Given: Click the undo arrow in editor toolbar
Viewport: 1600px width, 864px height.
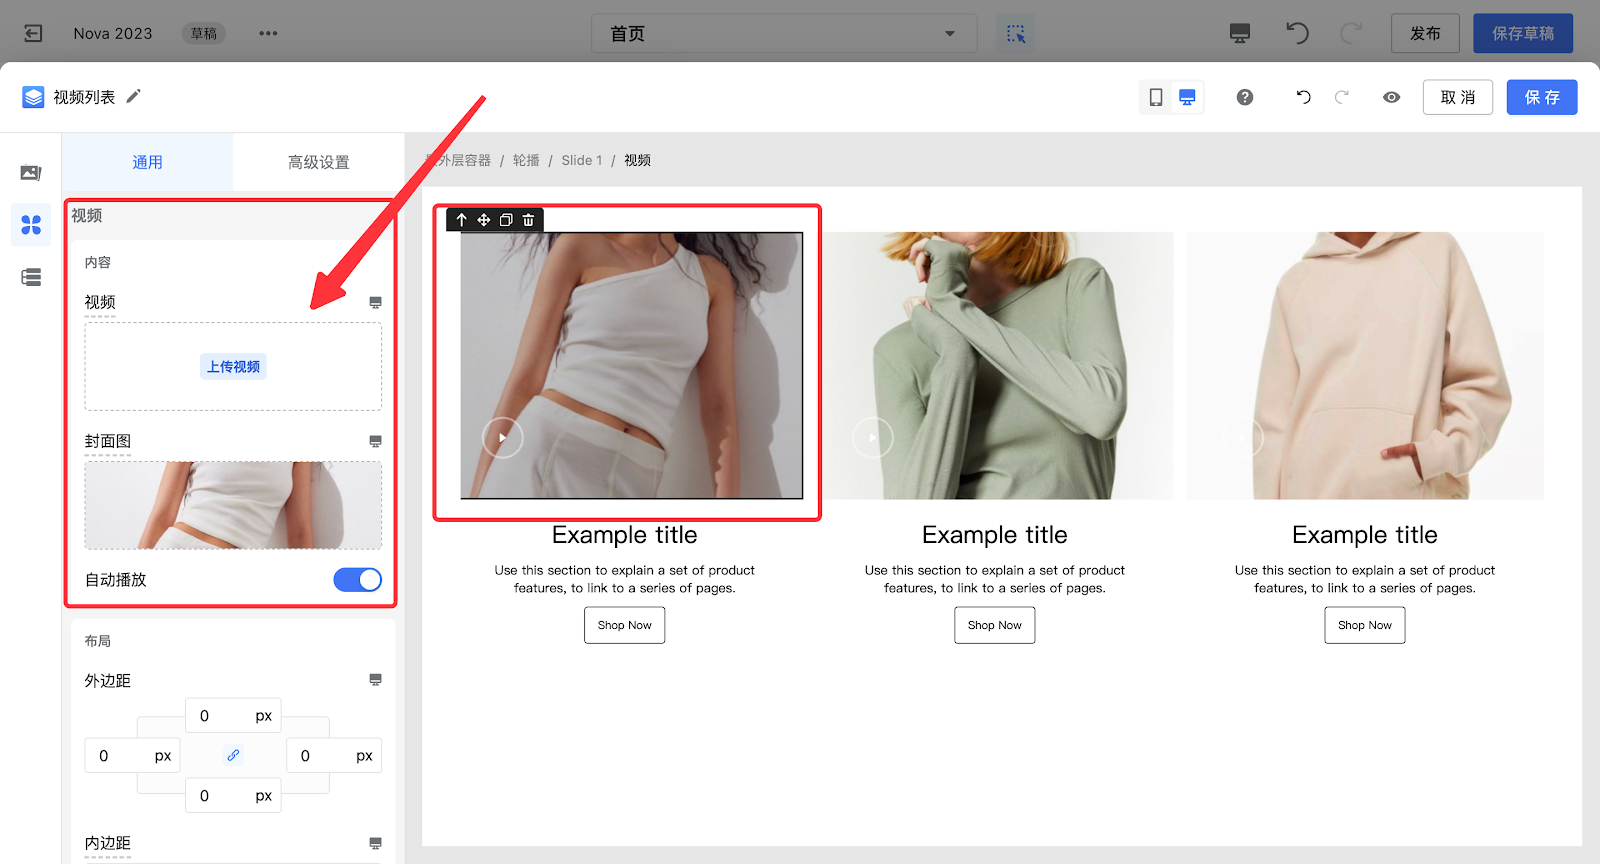Looking at the screenshot, I should pyautogui.click(x=1303, y=97).
